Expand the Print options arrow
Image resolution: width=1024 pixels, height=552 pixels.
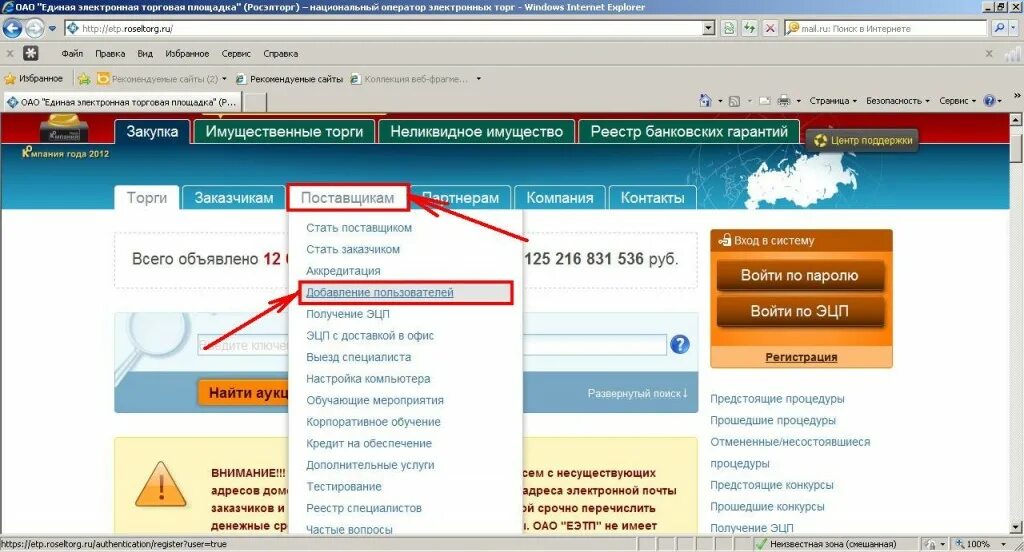[798, 101]
